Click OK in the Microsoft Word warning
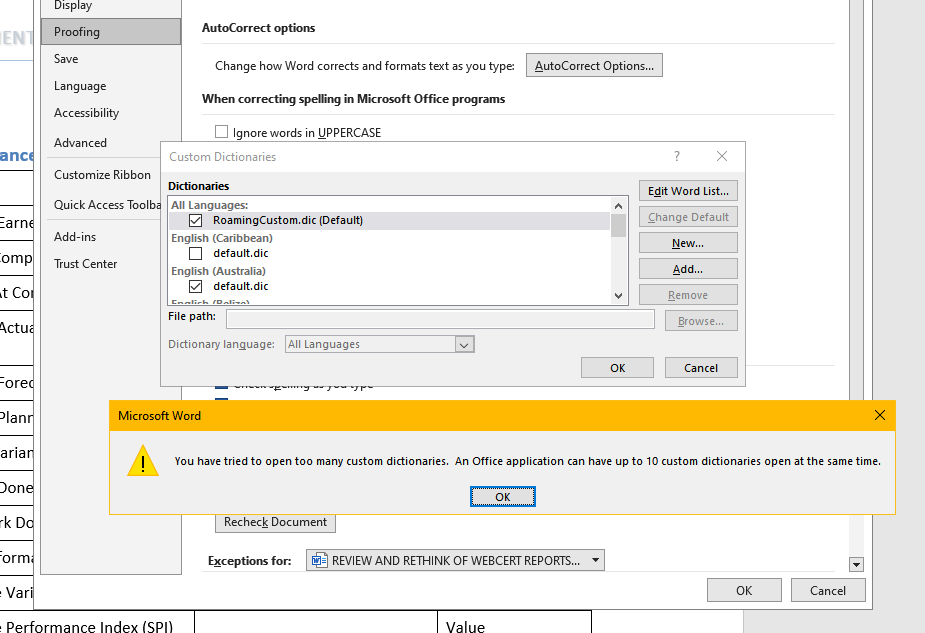This screenshot has width=925, height=633. tap(503, 497)
